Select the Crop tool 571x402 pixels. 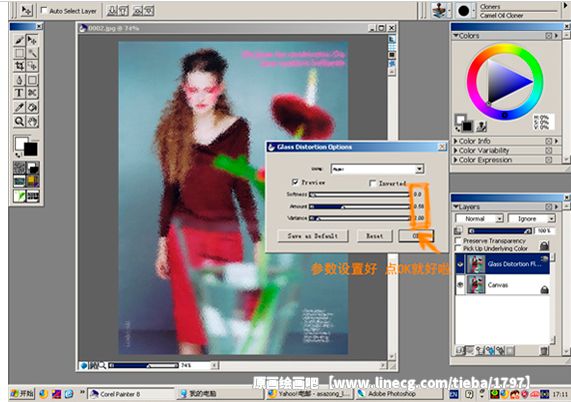[19, 66]
